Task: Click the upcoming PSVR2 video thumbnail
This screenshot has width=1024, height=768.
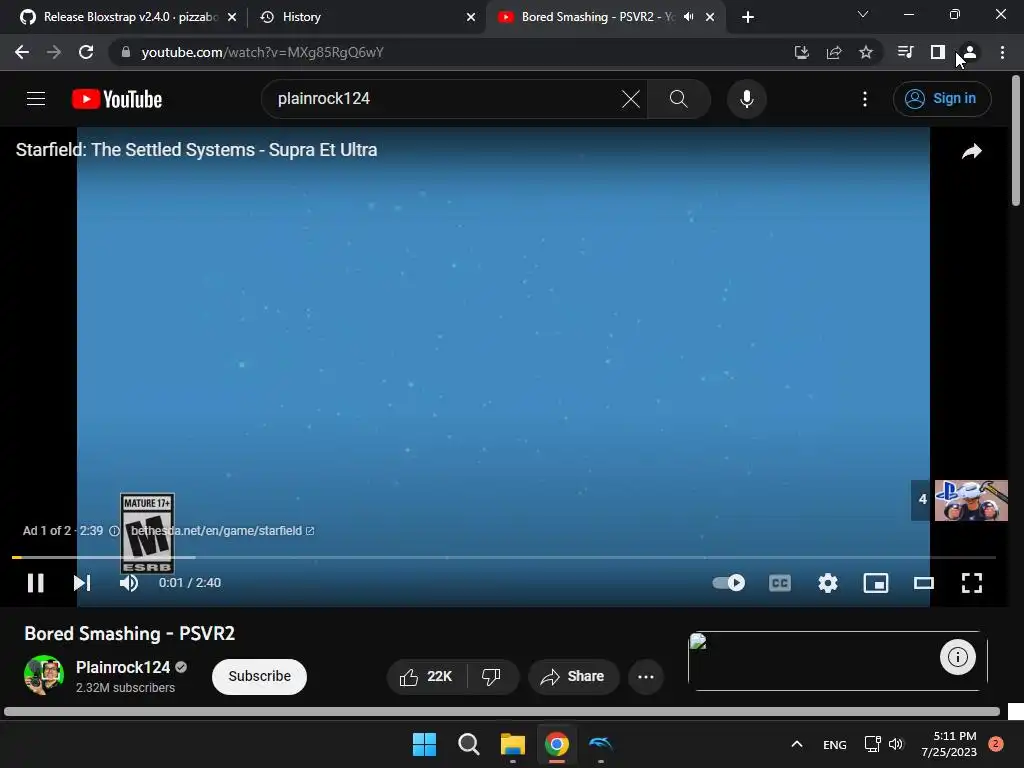Action: point(971,500)
